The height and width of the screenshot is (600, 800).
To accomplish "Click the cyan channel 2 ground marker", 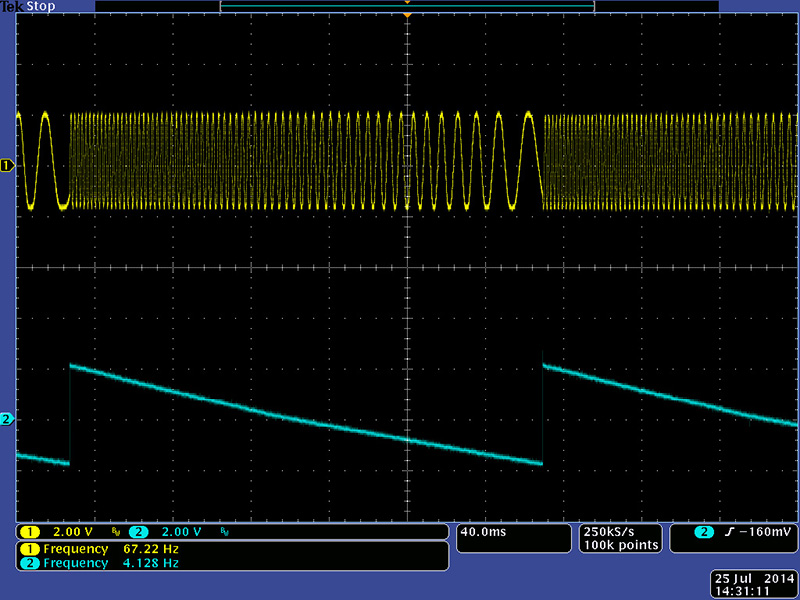I will [8, 419].
